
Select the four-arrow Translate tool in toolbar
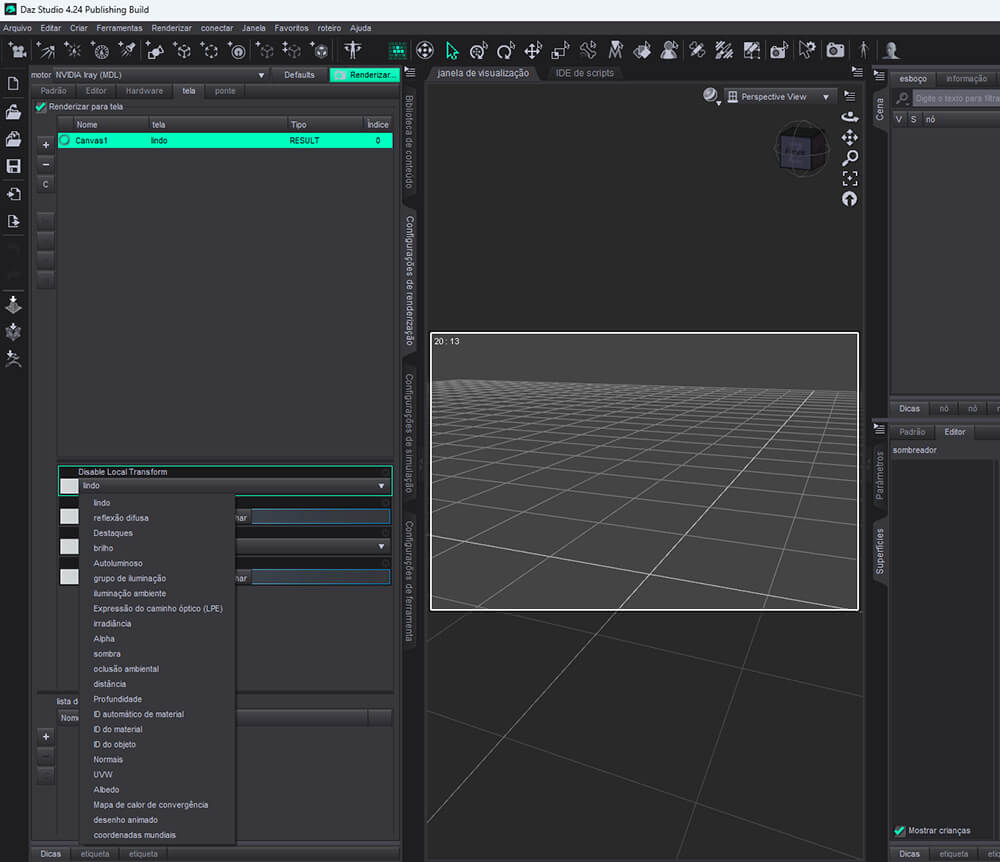(x=533, y=50)
